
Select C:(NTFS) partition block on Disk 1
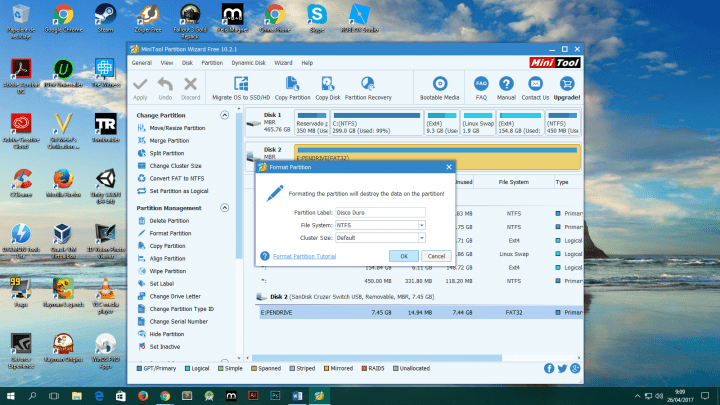[x=377, y=122]
